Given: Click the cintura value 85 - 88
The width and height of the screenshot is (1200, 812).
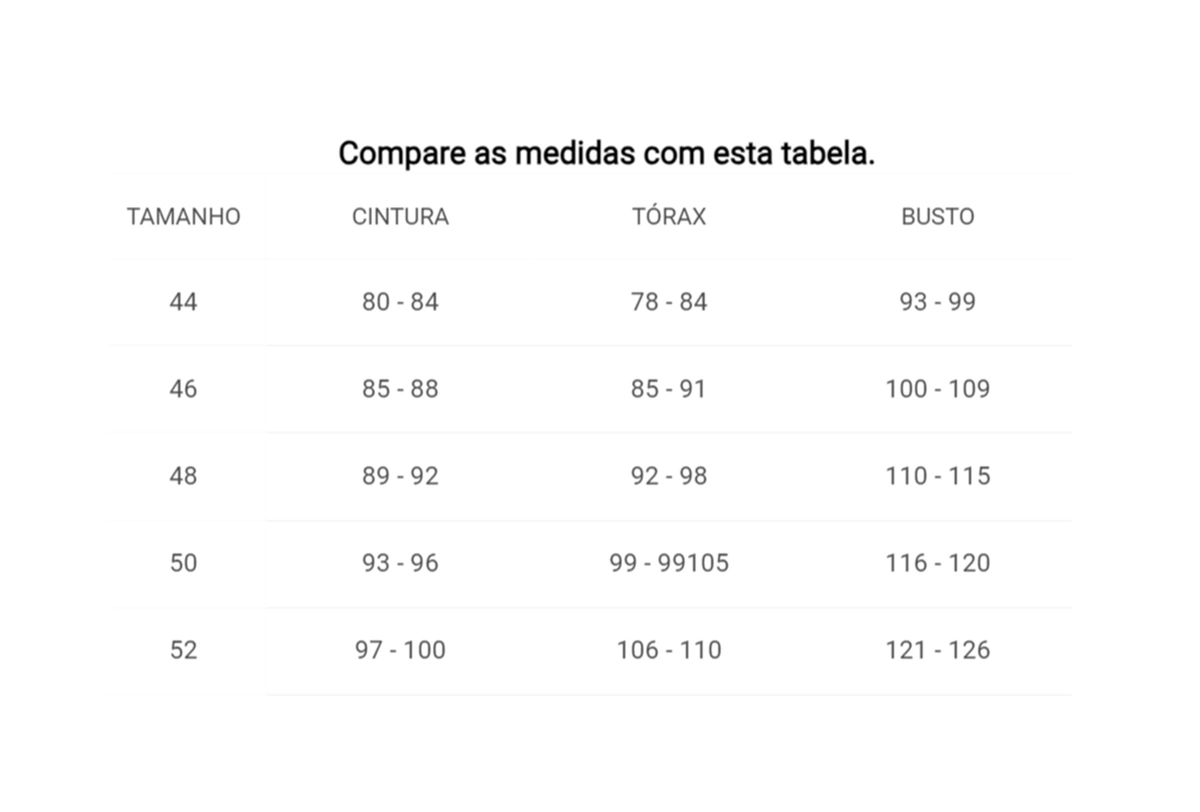Looking at the screenshot, I should click(400, 389).
